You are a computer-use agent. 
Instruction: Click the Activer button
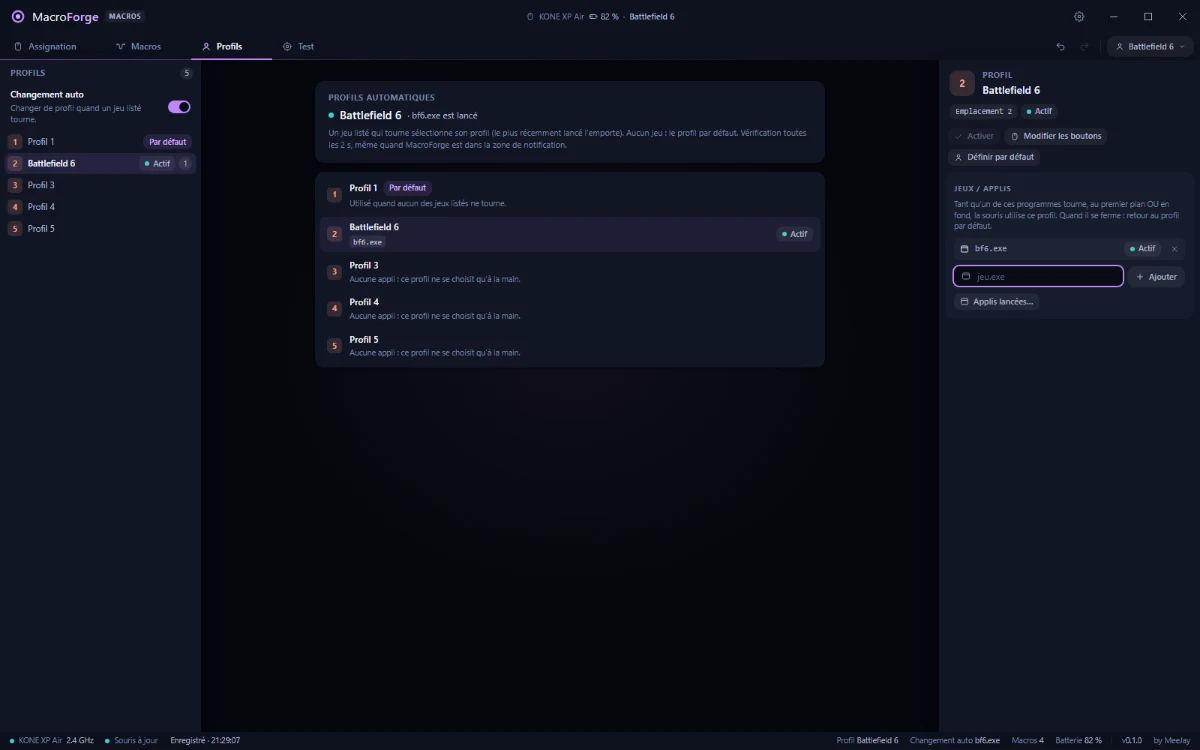coord(974,136)
